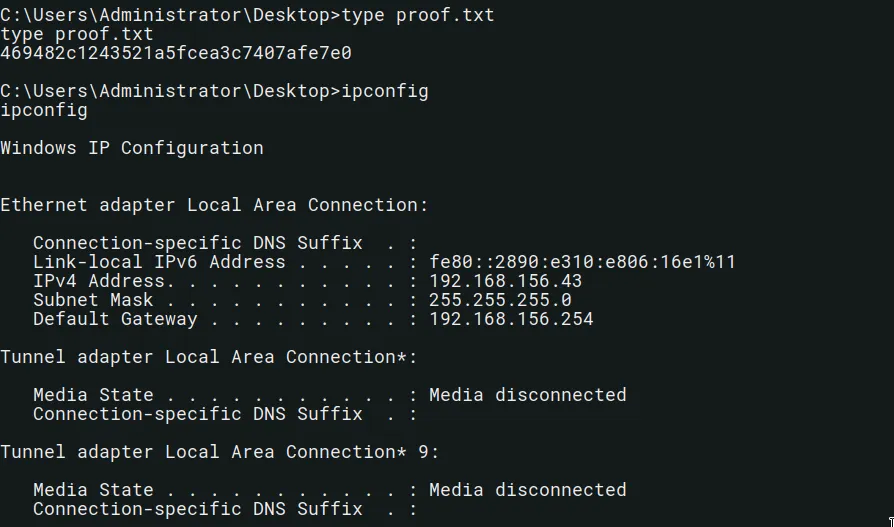Click the "Tunnel adapter Local Area Connection* 9" header
Viewport: 894px width, 527px height.
coord(220,452)
